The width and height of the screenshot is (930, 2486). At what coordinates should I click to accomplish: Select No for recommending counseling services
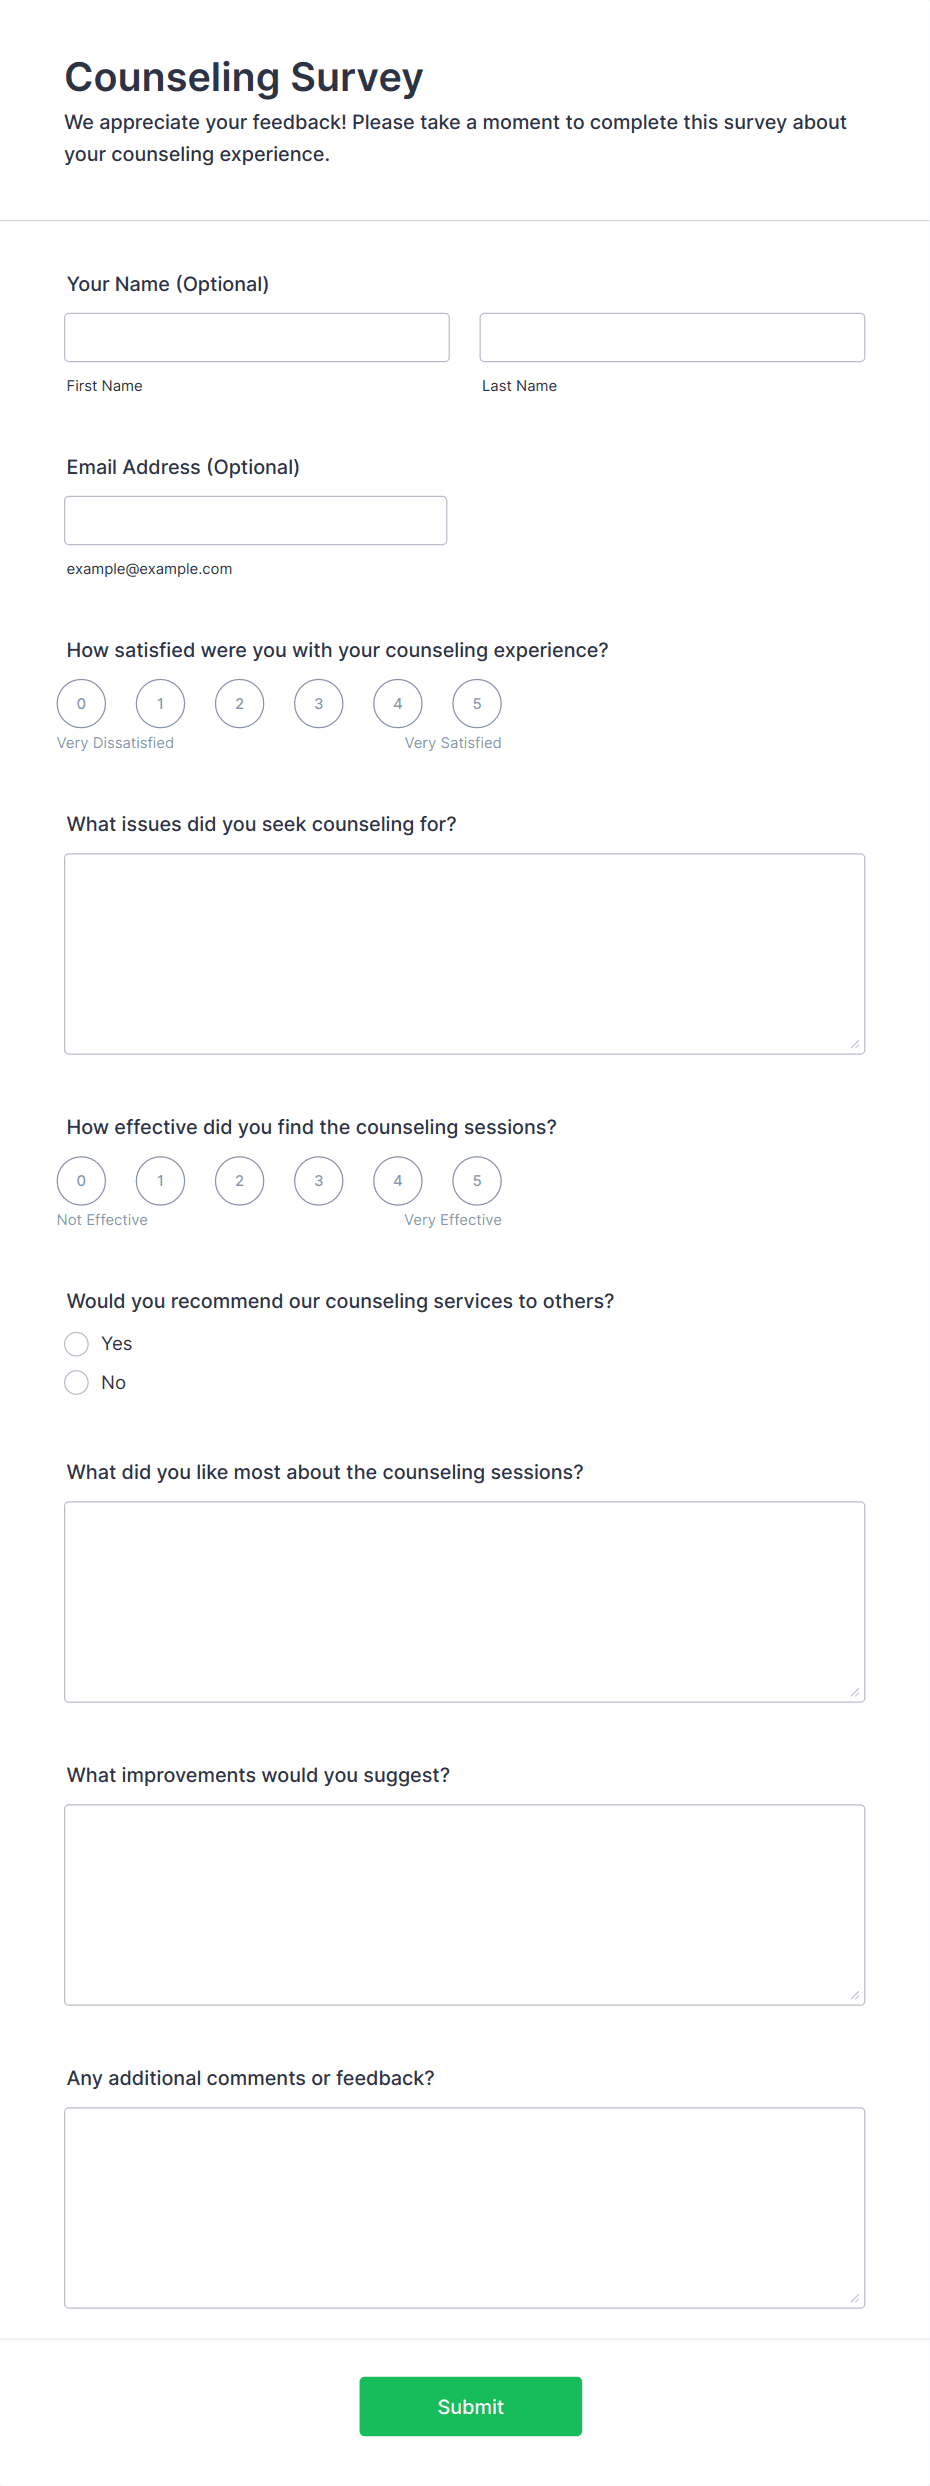pyautogui.click(x=77, y=1382)
